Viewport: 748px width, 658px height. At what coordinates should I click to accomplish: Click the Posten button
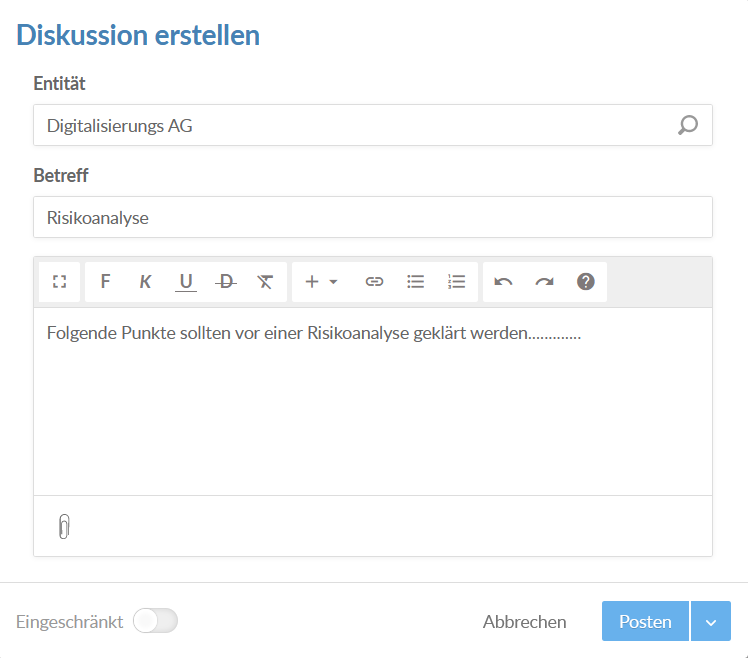[645, 621]
